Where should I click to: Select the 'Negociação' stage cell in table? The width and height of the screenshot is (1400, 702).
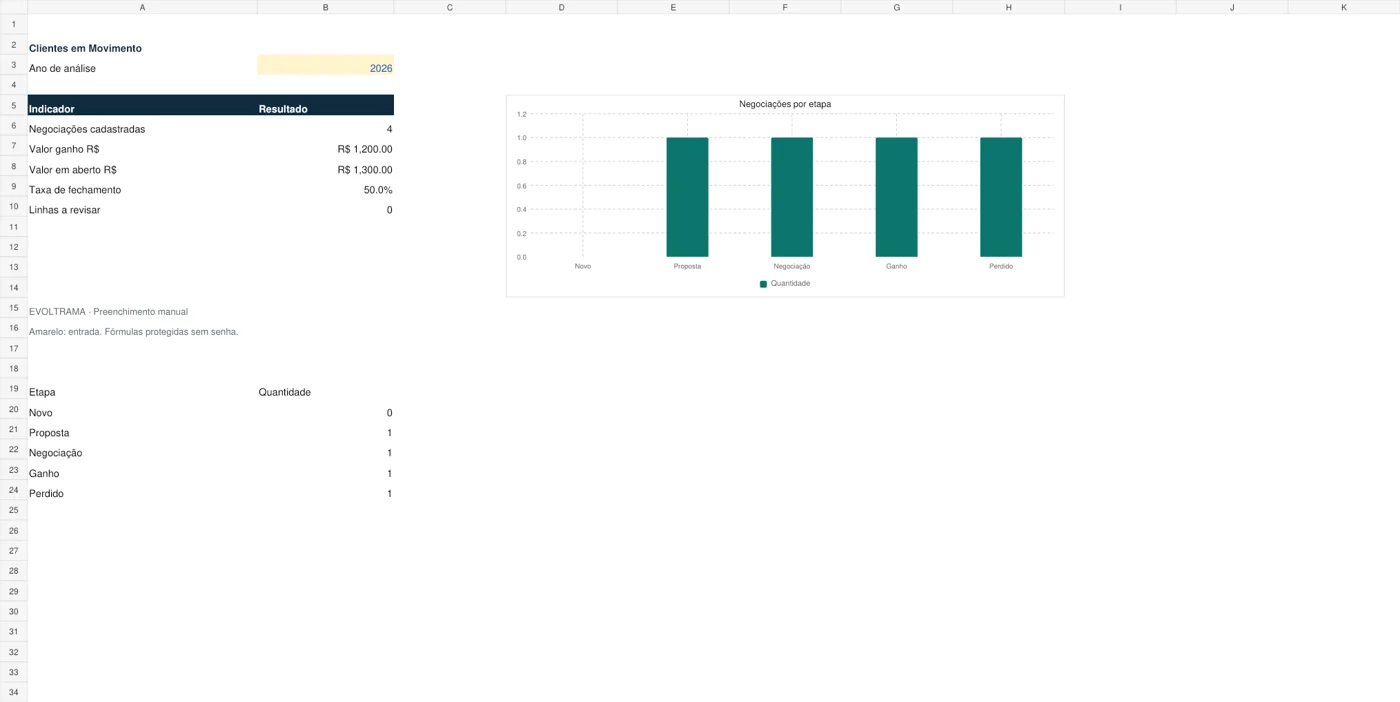click(x=142, y=450)
